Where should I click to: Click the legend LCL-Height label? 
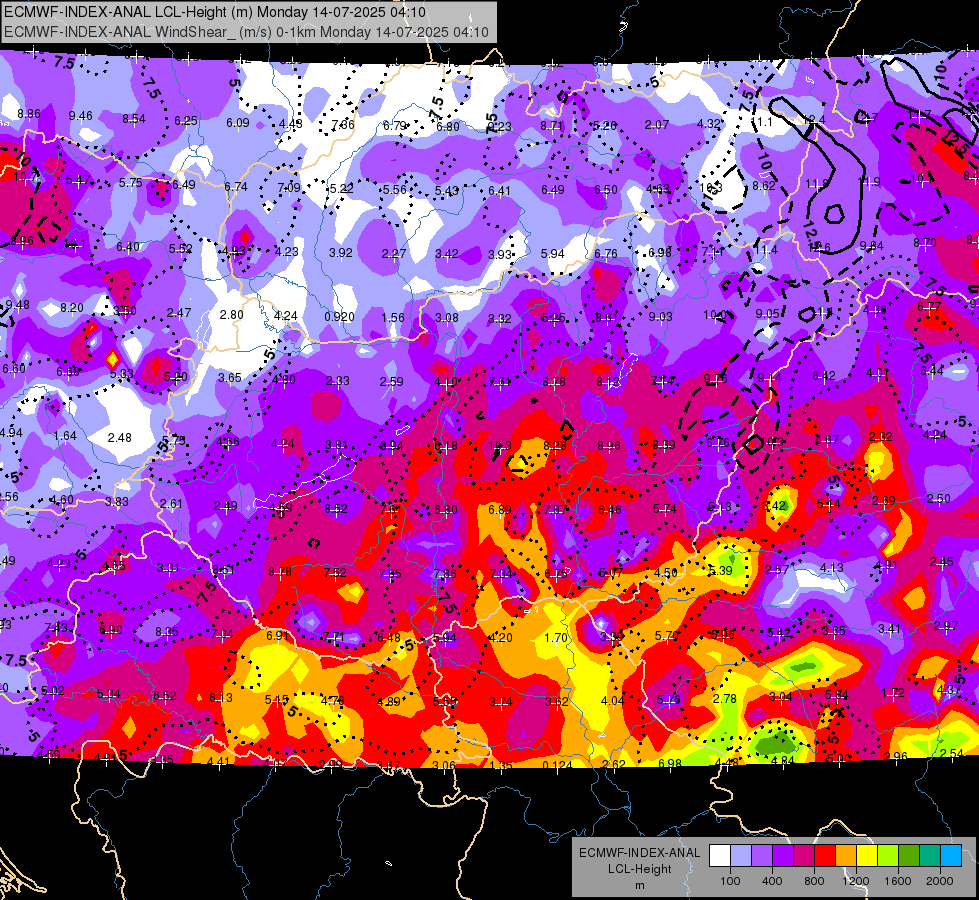pyautogui.click(x=639, y=869)
